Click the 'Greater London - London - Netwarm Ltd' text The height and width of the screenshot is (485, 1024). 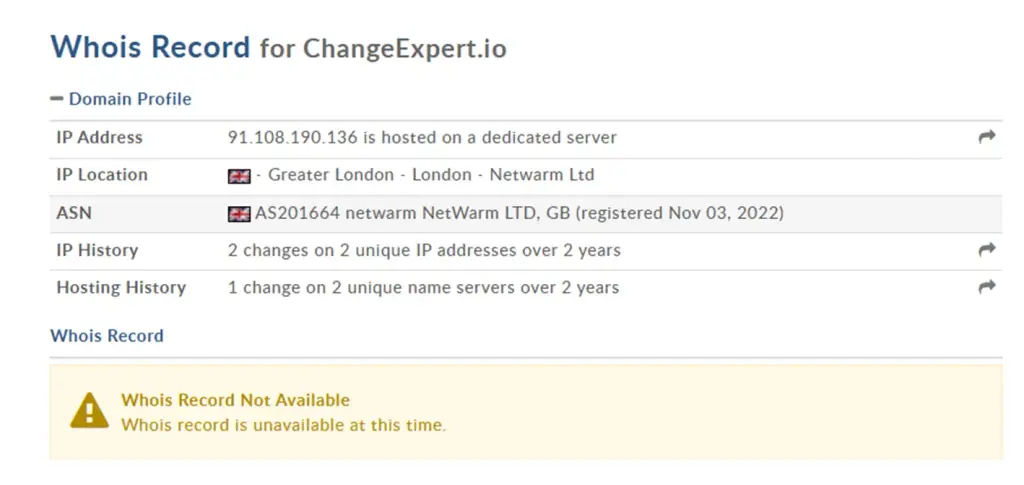[x=431, y=175]
